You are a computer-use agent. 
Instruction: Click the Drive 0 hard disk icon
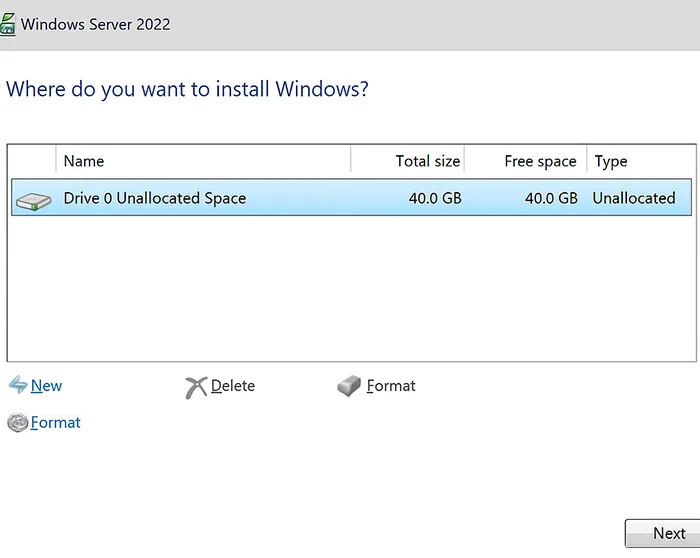[34, 200]
